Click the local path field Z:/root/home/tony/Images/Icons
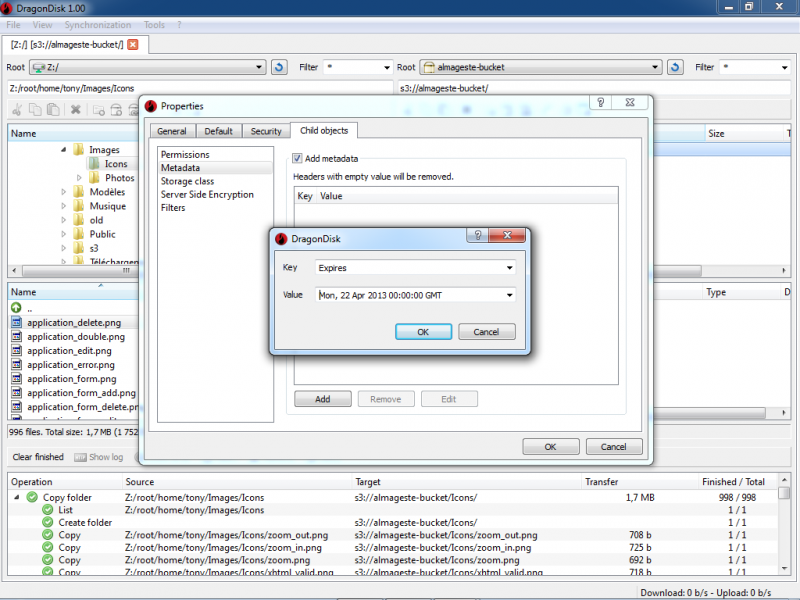This screenshot has height=600, width=800. point(200,88)
